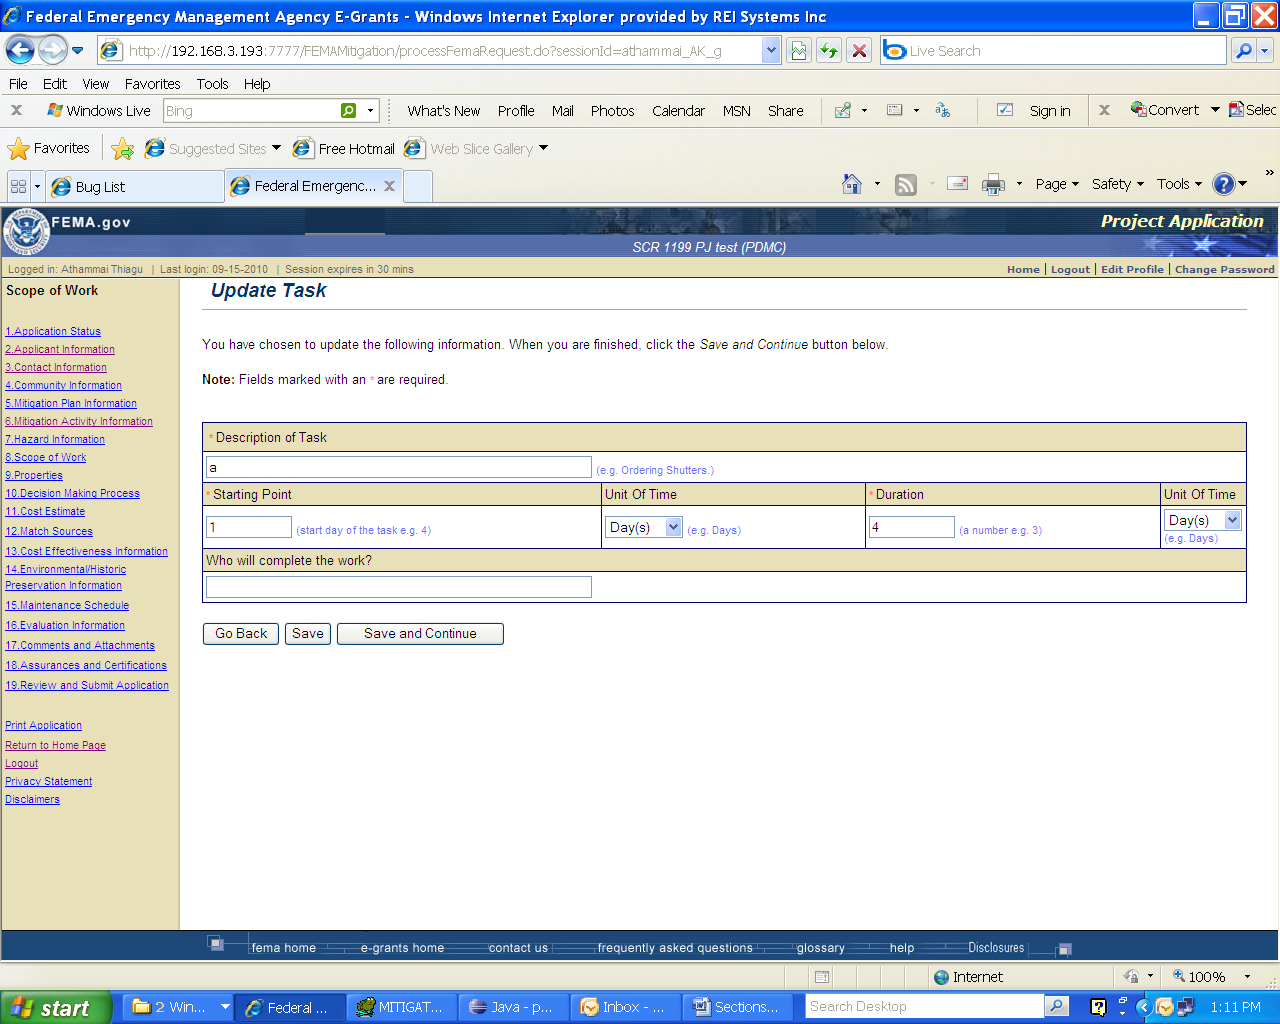Open the View menu
Image resolution: width=1280 pixels, height=1024 pixels.
(96, 84)
